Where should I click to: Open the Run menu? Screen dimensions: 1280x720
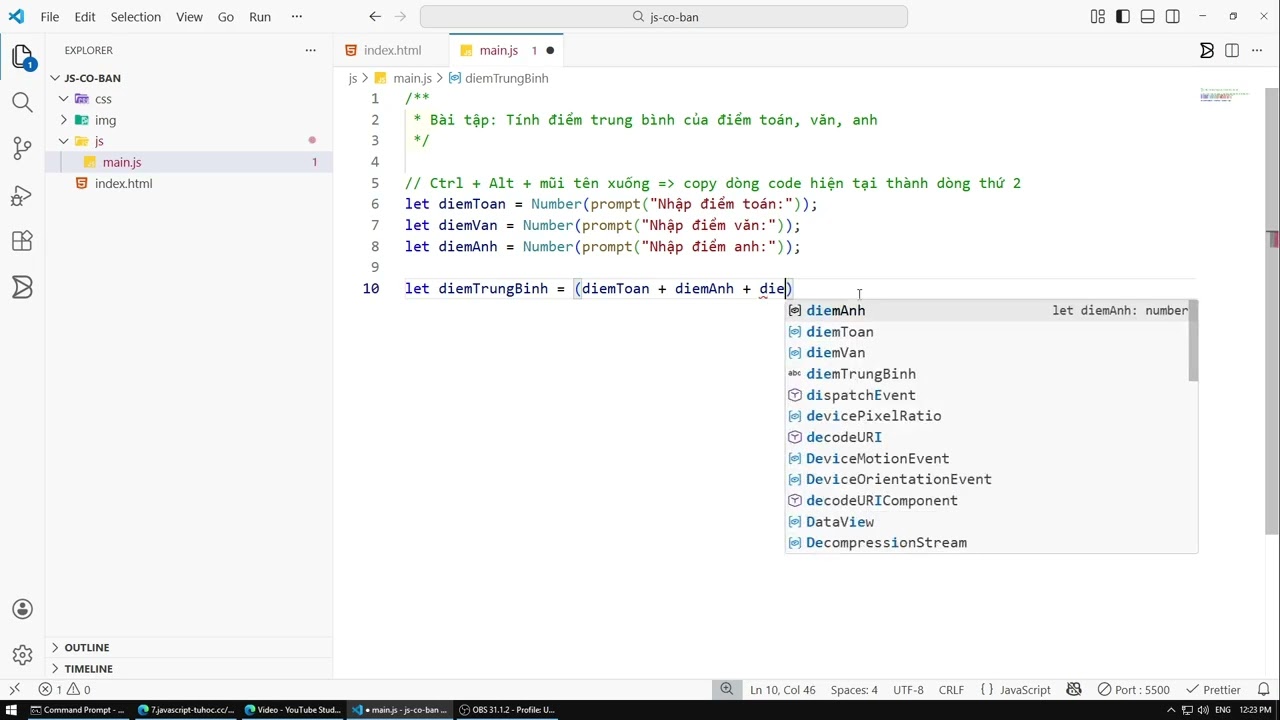point(260,16)
